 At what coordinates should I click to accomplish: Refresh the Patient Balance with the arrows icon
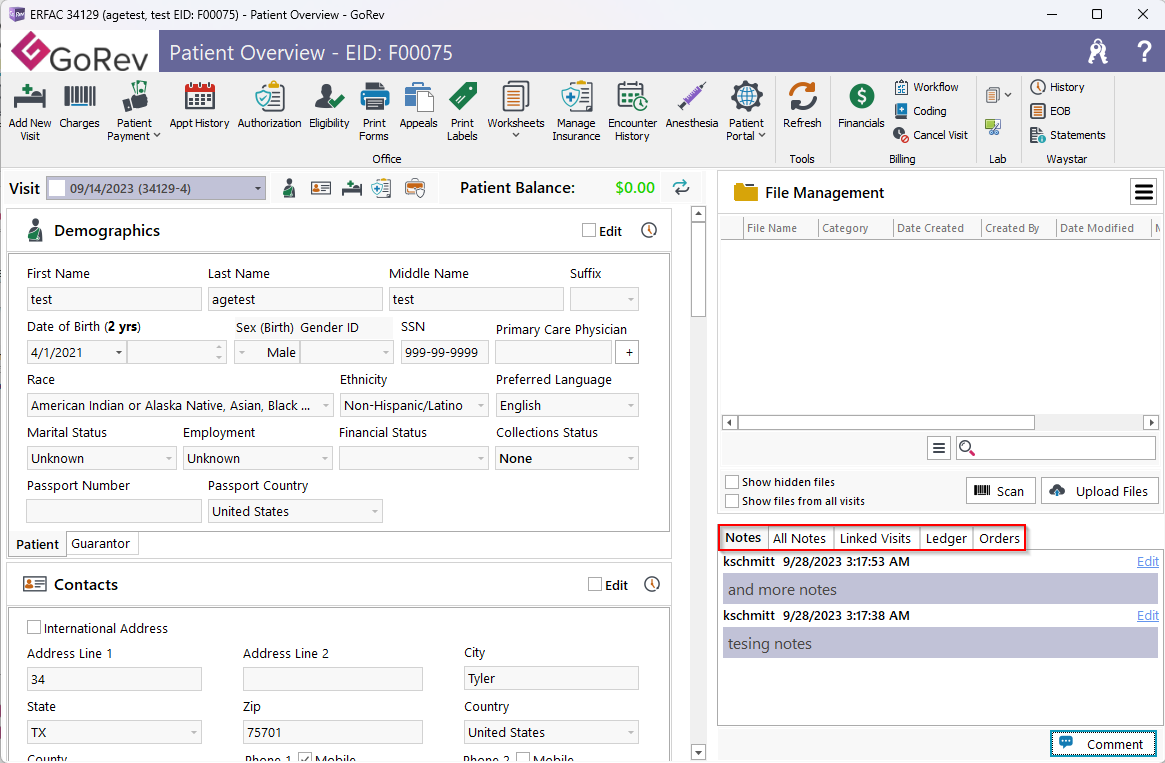click(681, 187)
